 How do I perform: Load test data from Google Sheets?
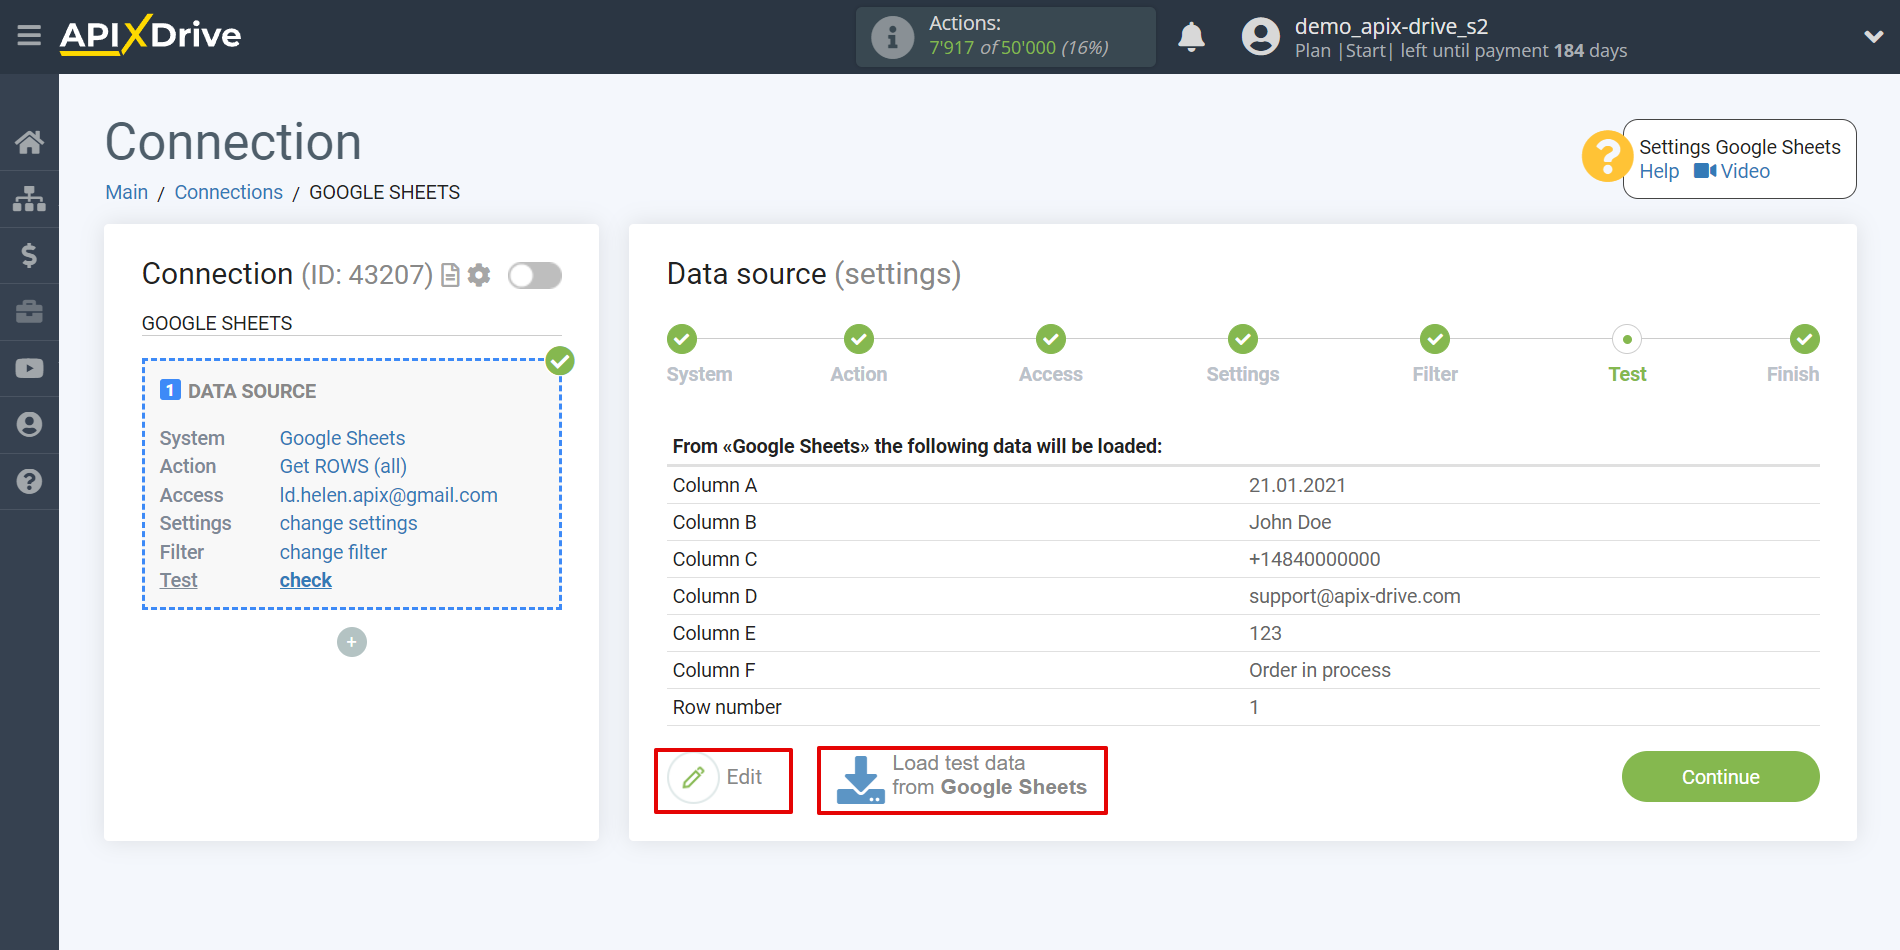click(x=962, y=780)
